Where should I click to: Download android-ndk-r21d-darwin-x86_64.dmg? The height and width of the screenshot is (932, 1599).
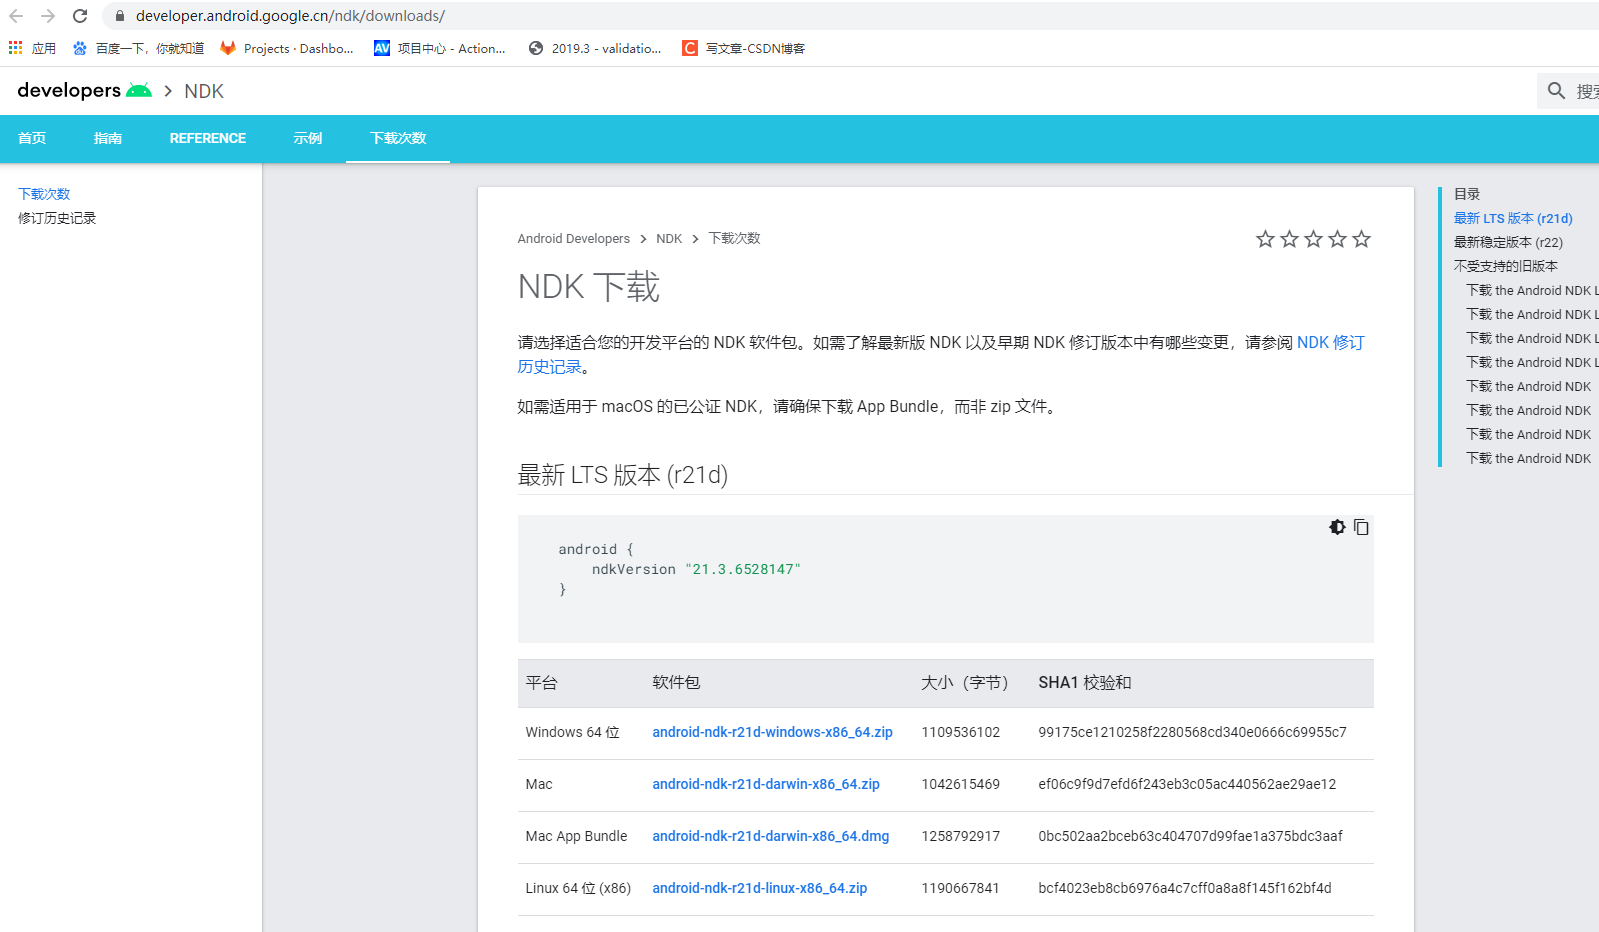[x=771, y=837]
